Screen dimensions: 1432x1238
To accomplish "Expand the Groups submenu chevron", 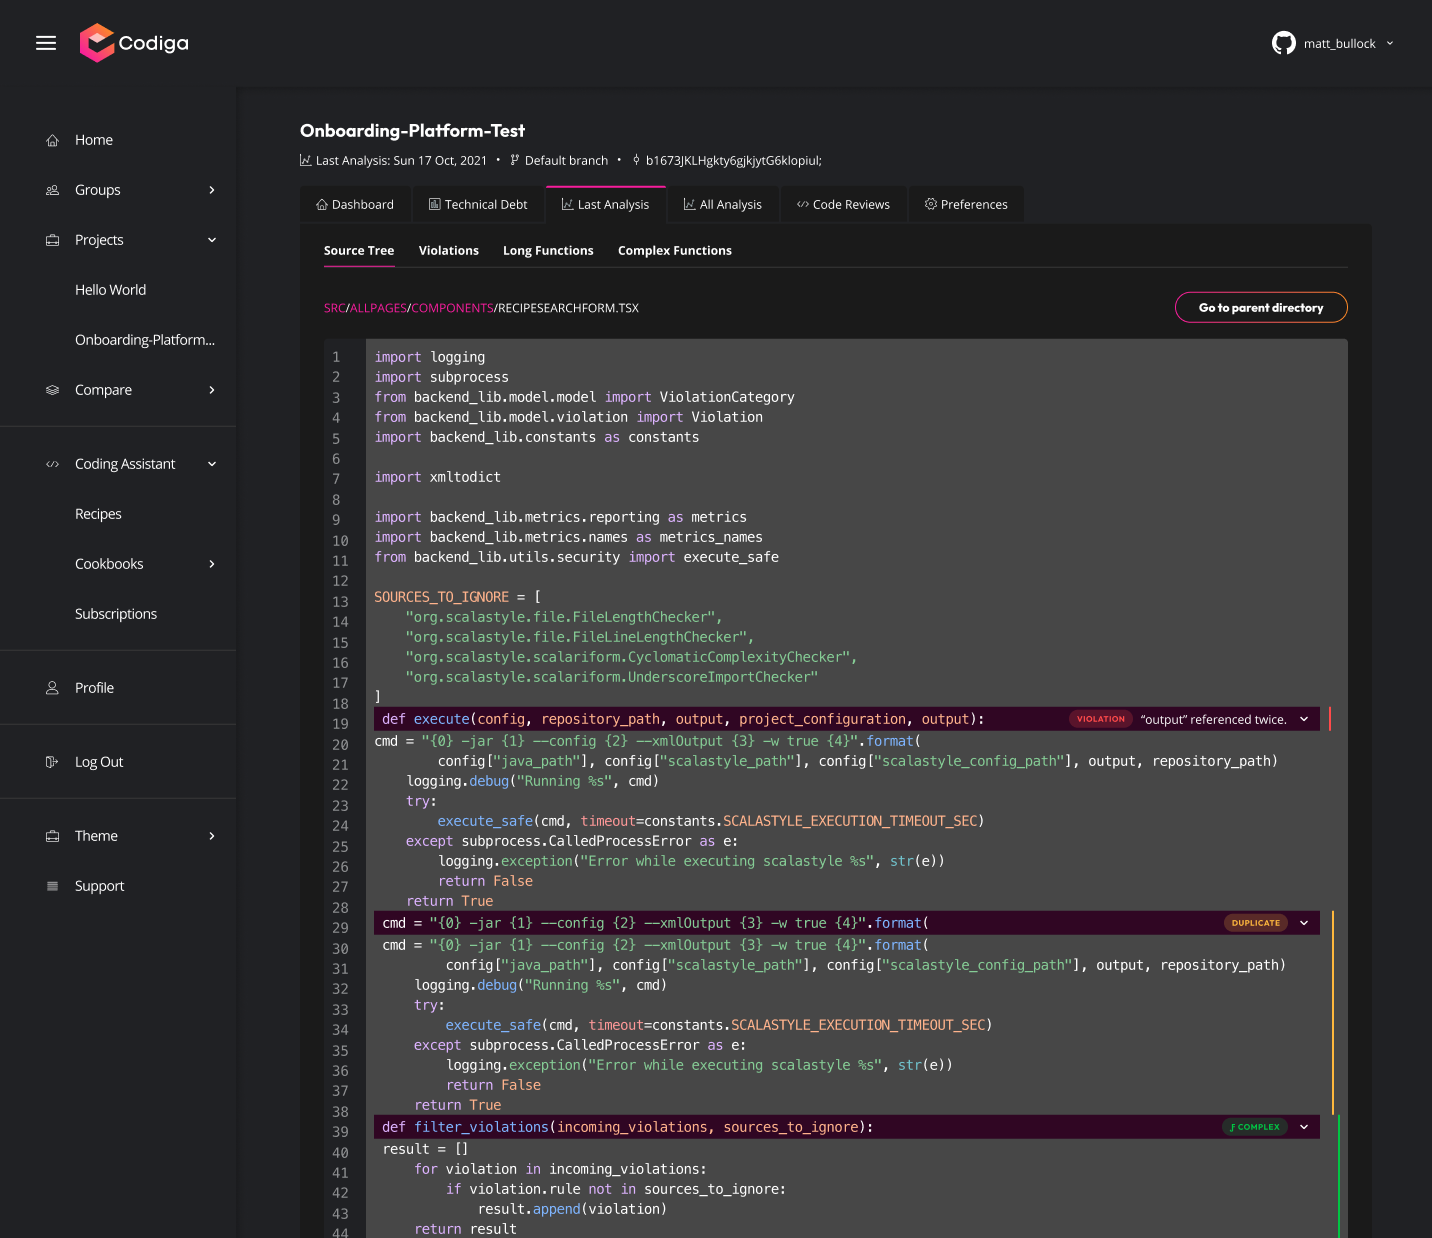I will pos(212,190).
